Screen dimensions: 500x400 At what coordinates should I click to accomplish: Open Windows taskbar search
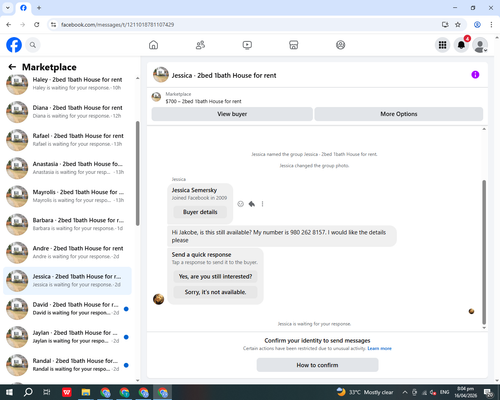pos(28,392)
